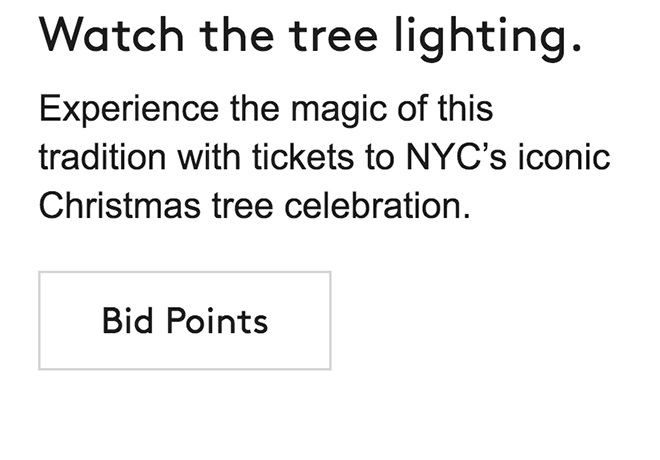Click the word 'Watch' in the heading
The image size is (660, 460).
(x=110, y=38)
